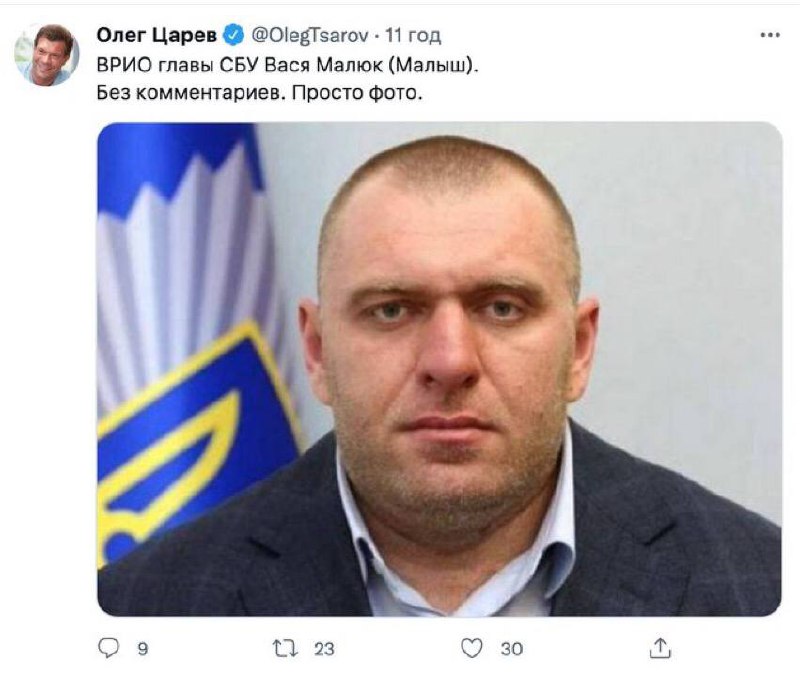Click the reply count 9

point(143,648)
